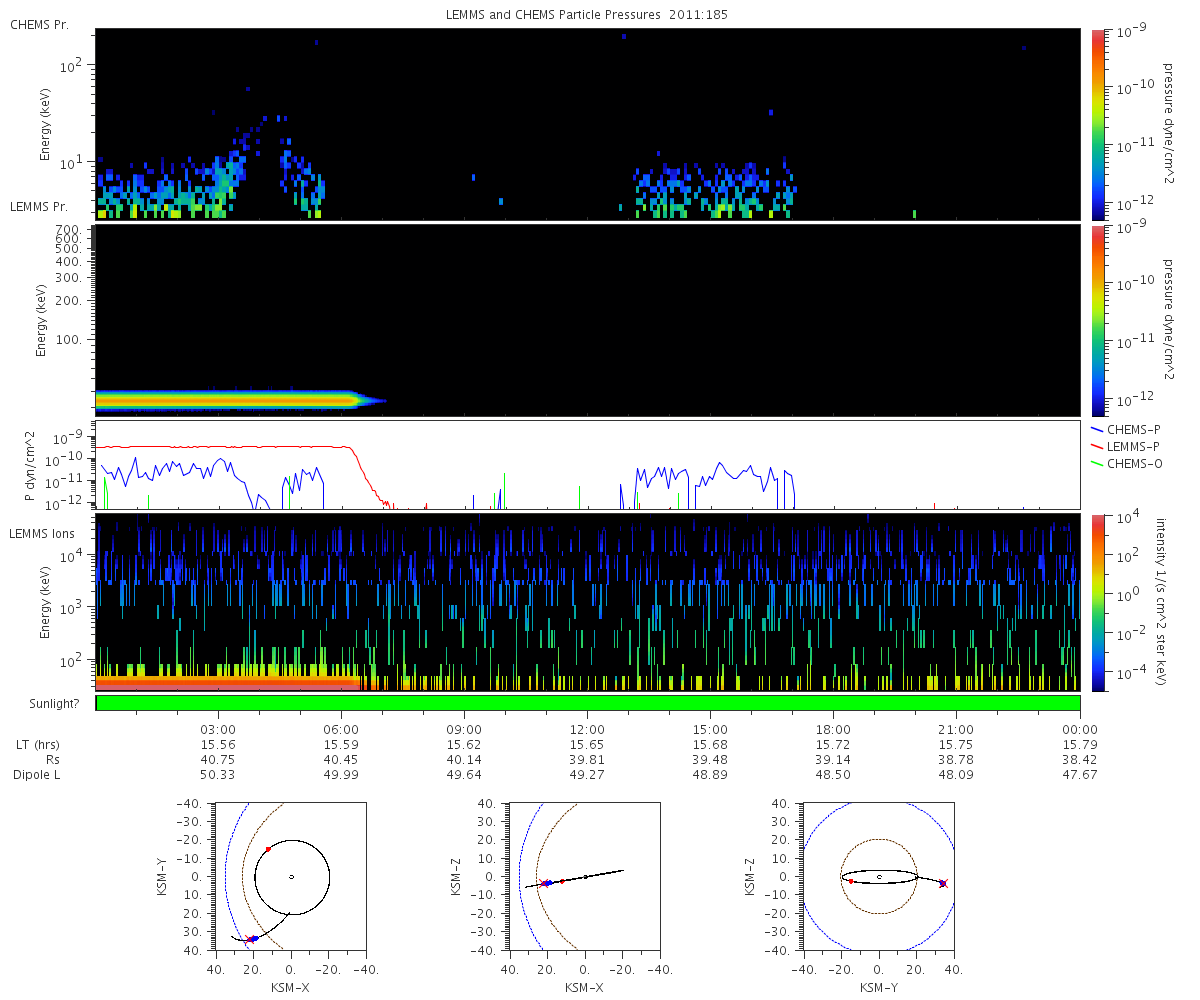Click the 06:00 time axis label

(341, 729)
